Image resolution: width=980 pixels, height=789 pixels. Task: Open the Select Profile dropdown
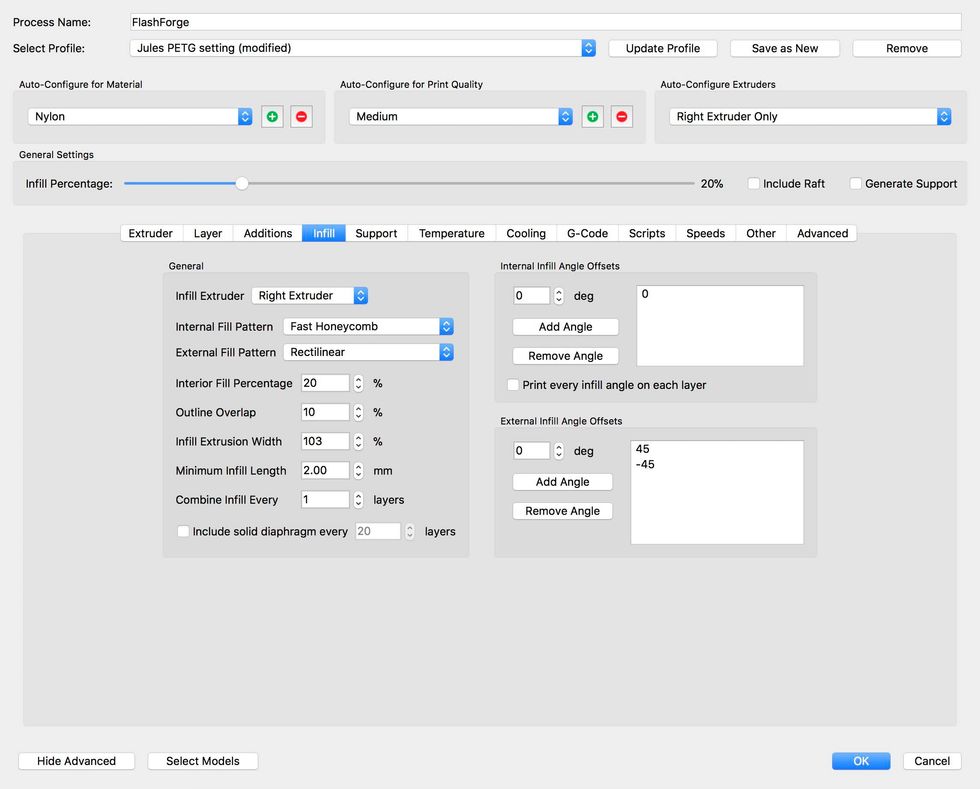363,48
